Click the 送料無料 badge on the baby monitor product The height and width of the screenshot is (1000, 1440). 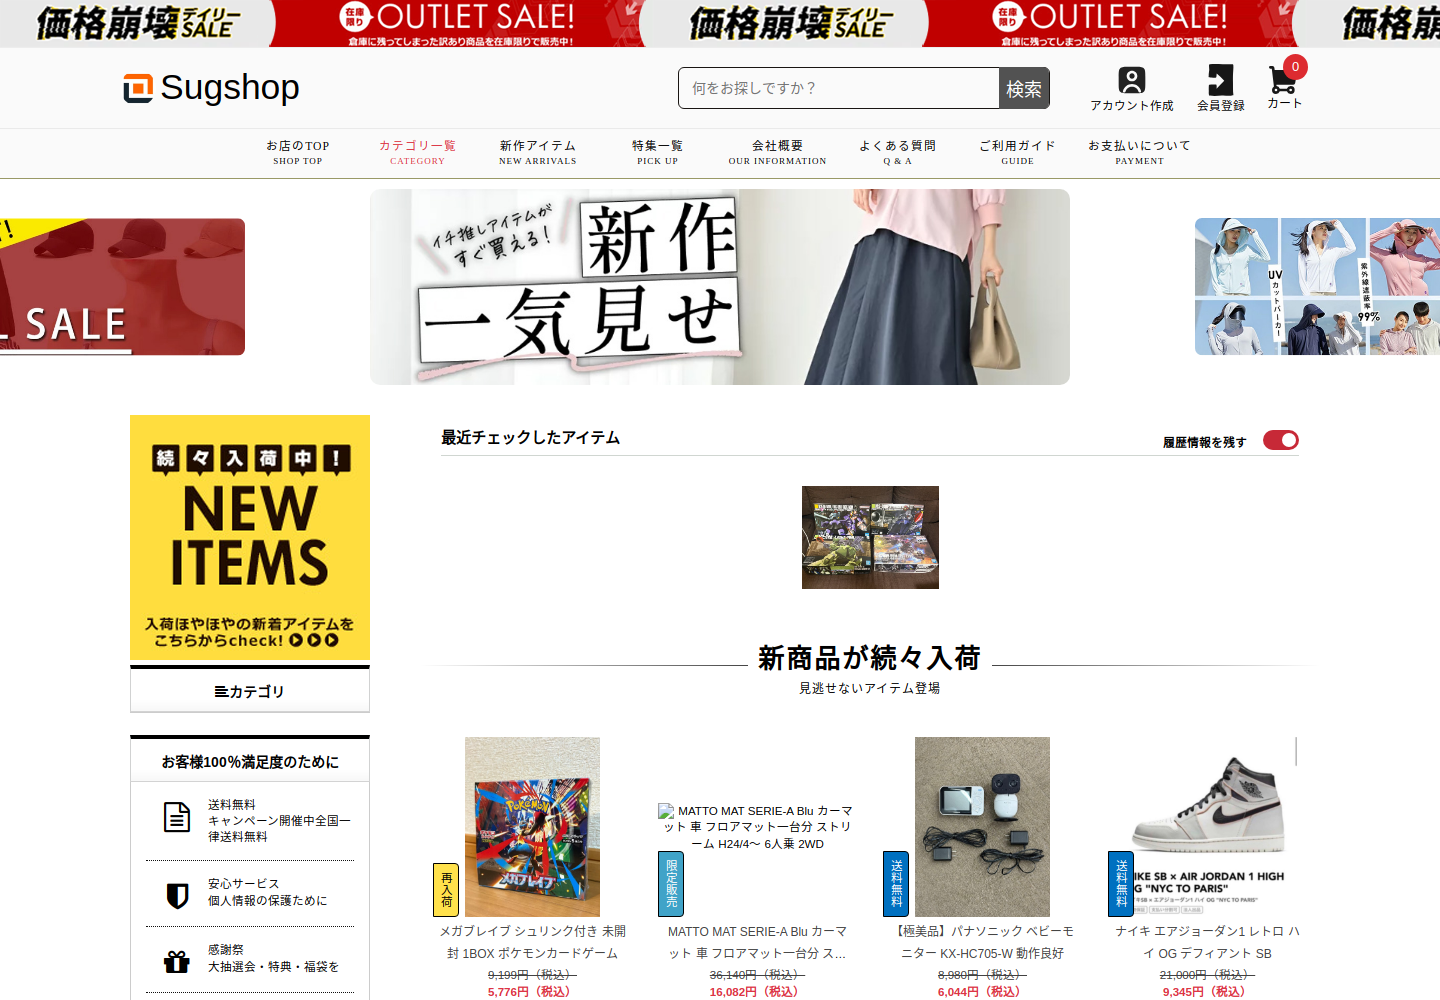tap(896, 883)
